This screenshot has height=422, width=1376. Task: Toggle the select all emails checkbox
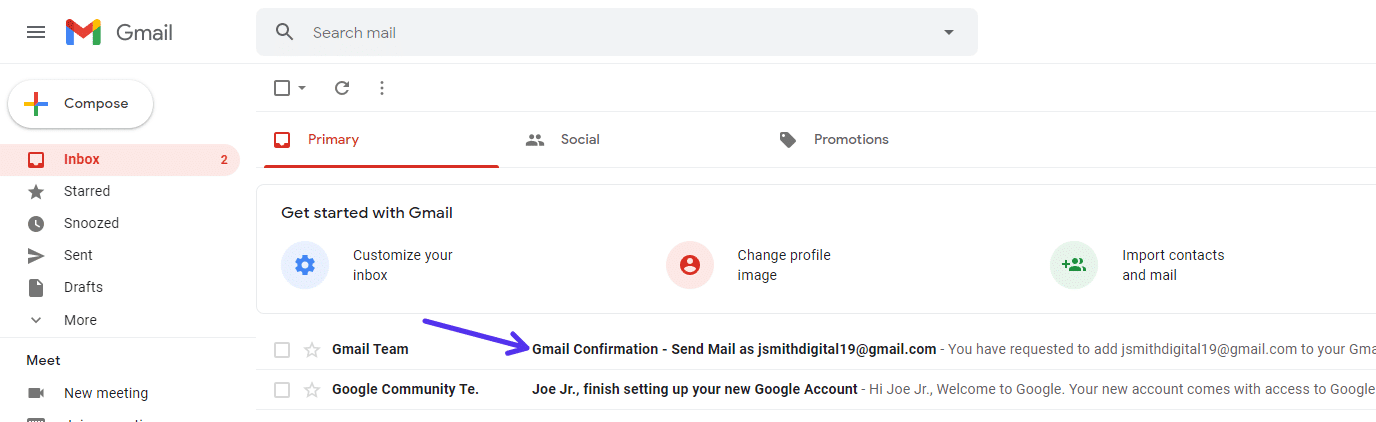(x=282, y=88)
